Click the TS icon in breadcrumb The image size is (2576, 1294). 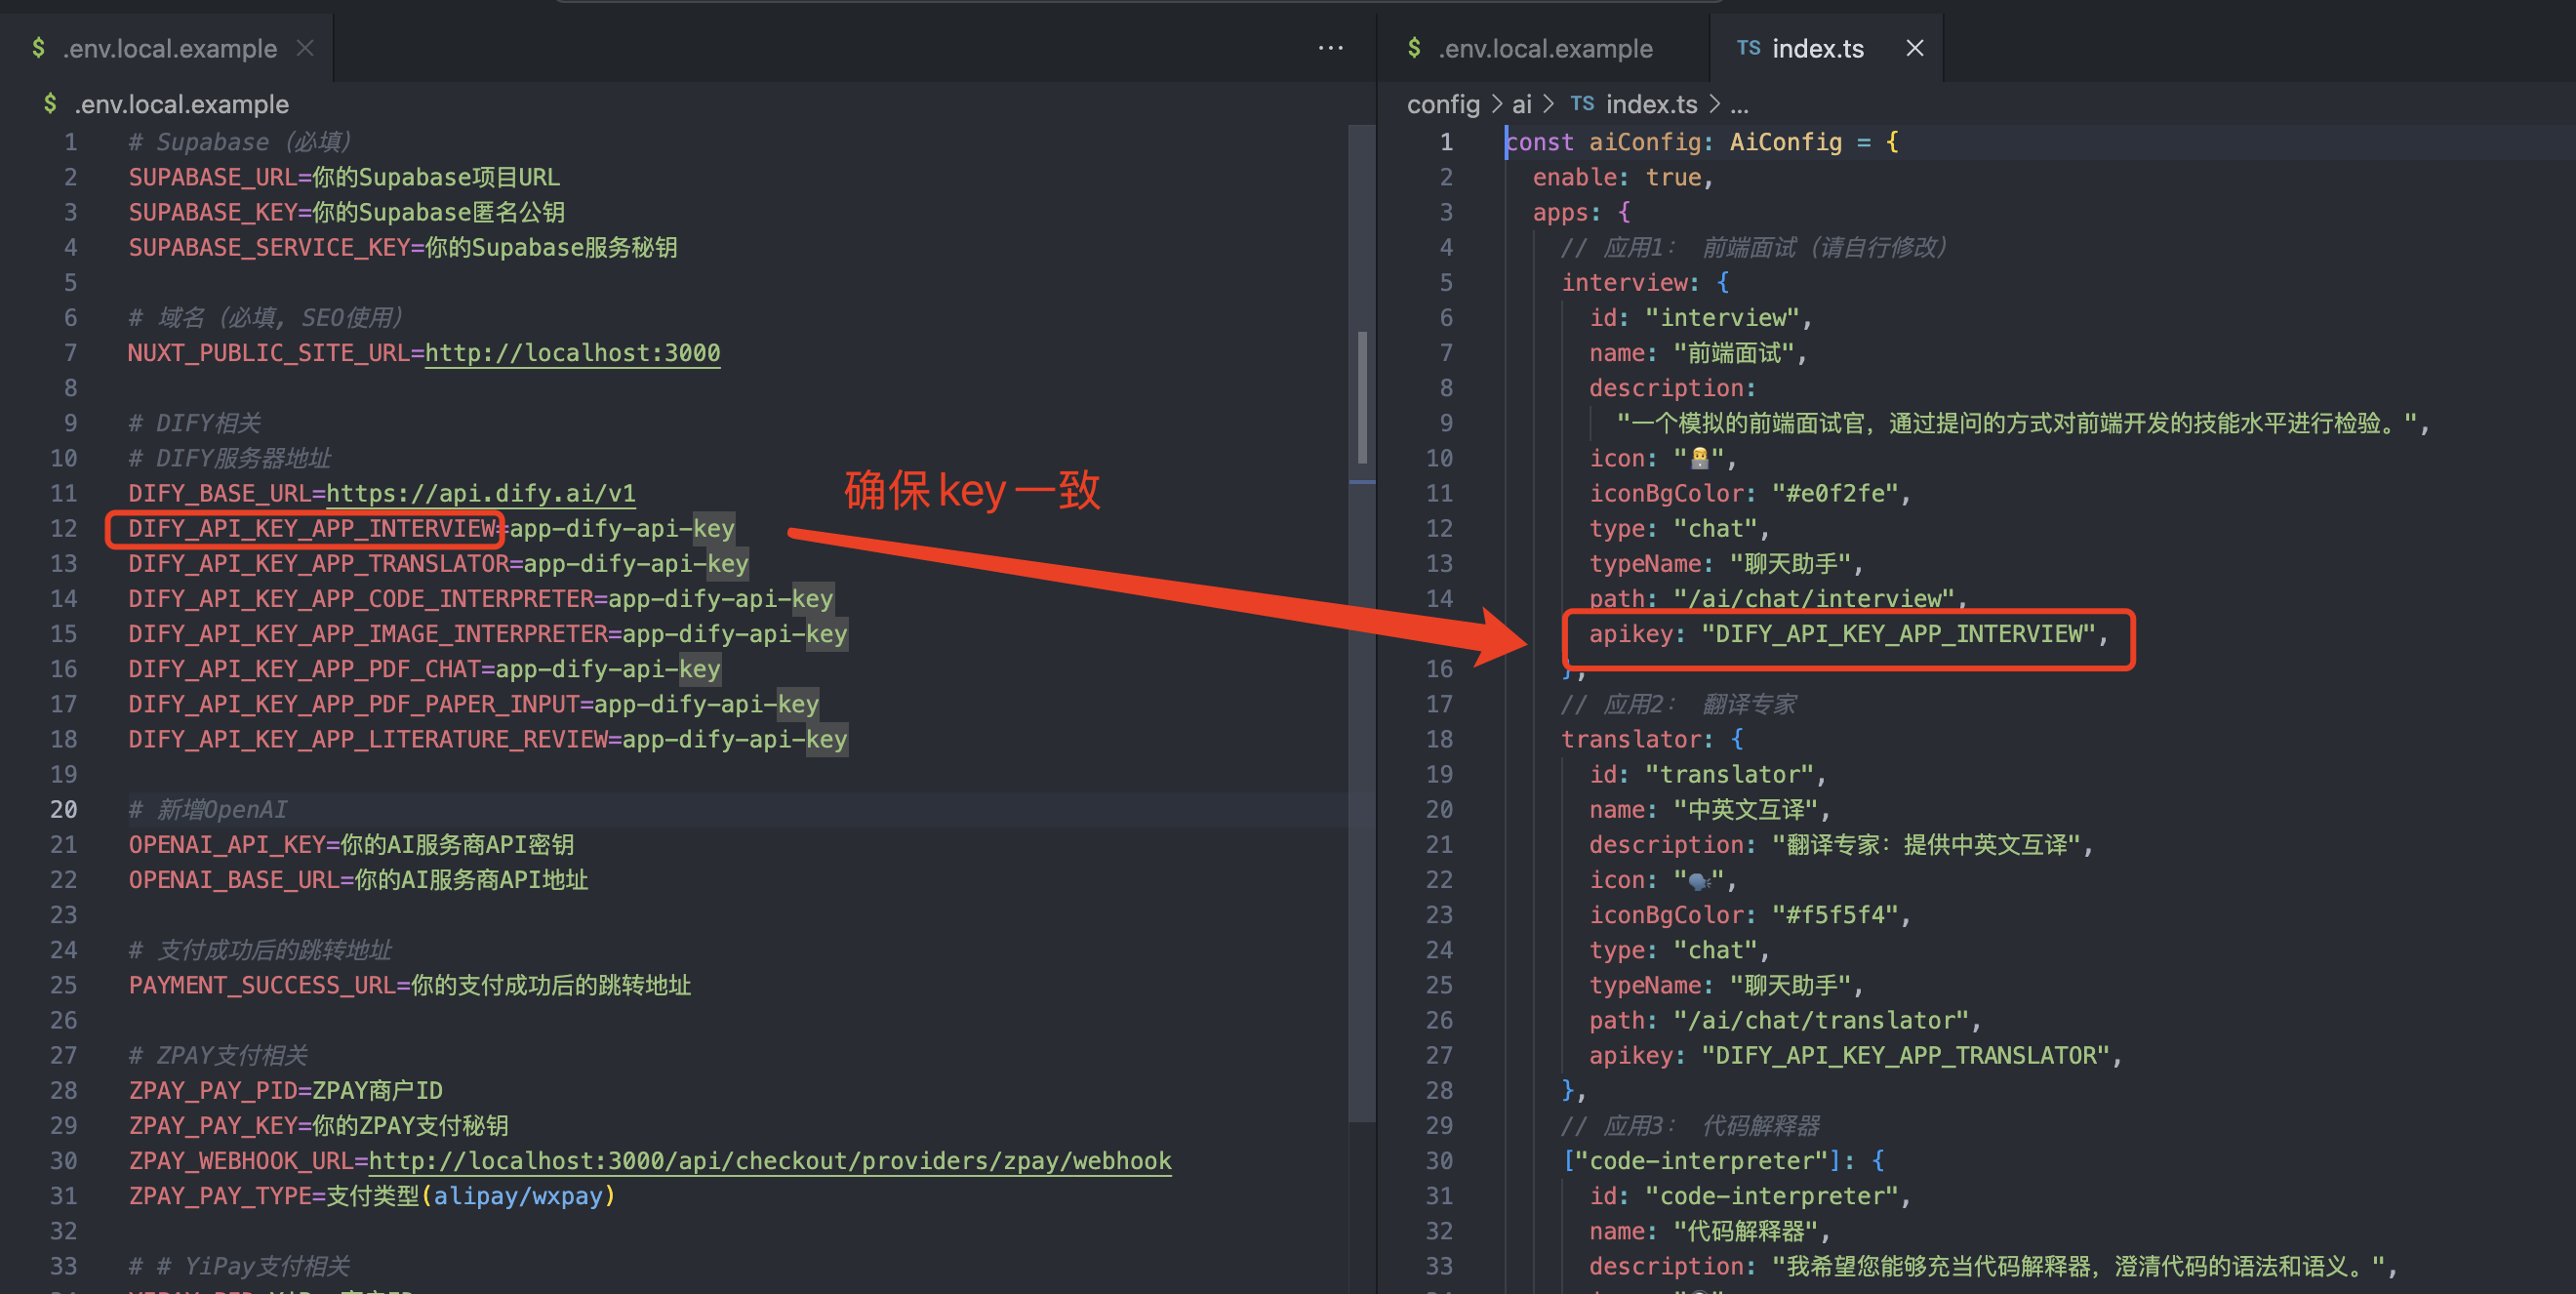point(1582,104)
